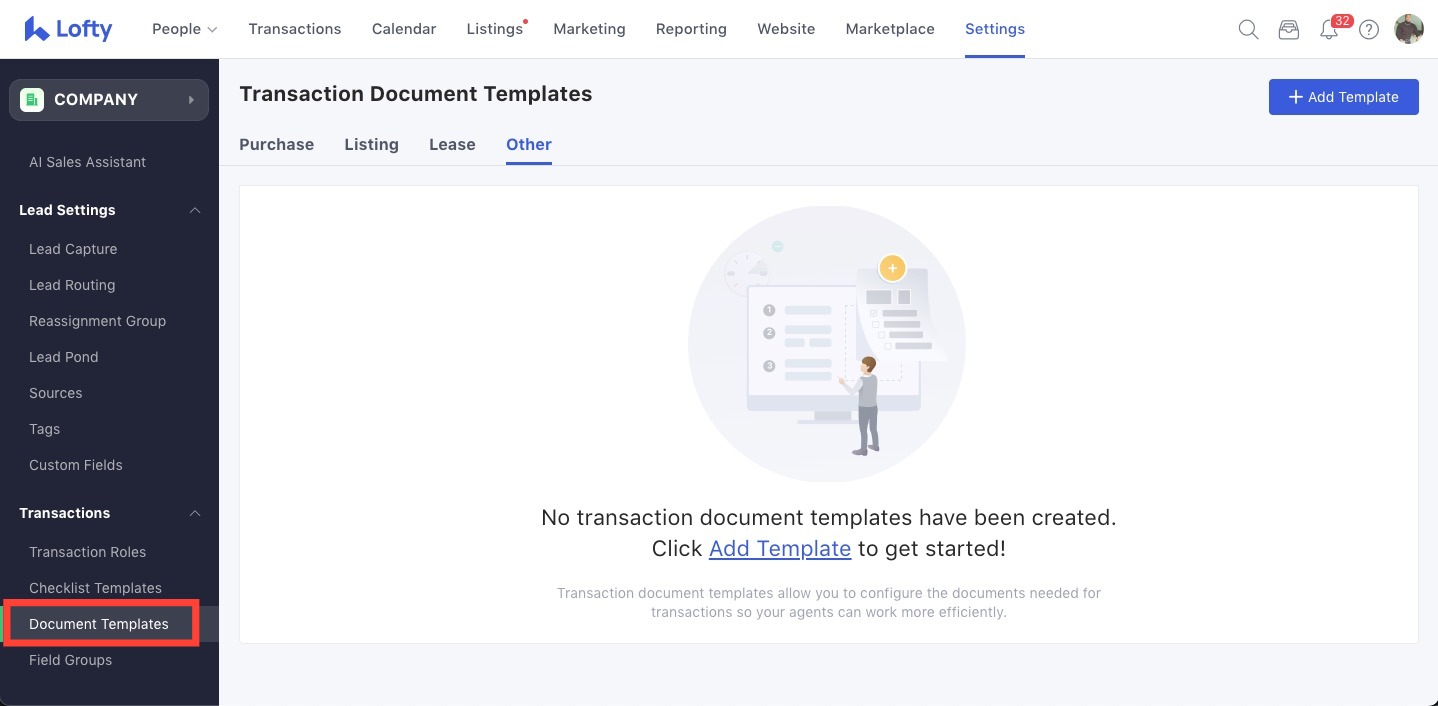The width and height of the screenshot is (1438, 706).
Task: Open the Marketing menu item
Action: point(589,29)
